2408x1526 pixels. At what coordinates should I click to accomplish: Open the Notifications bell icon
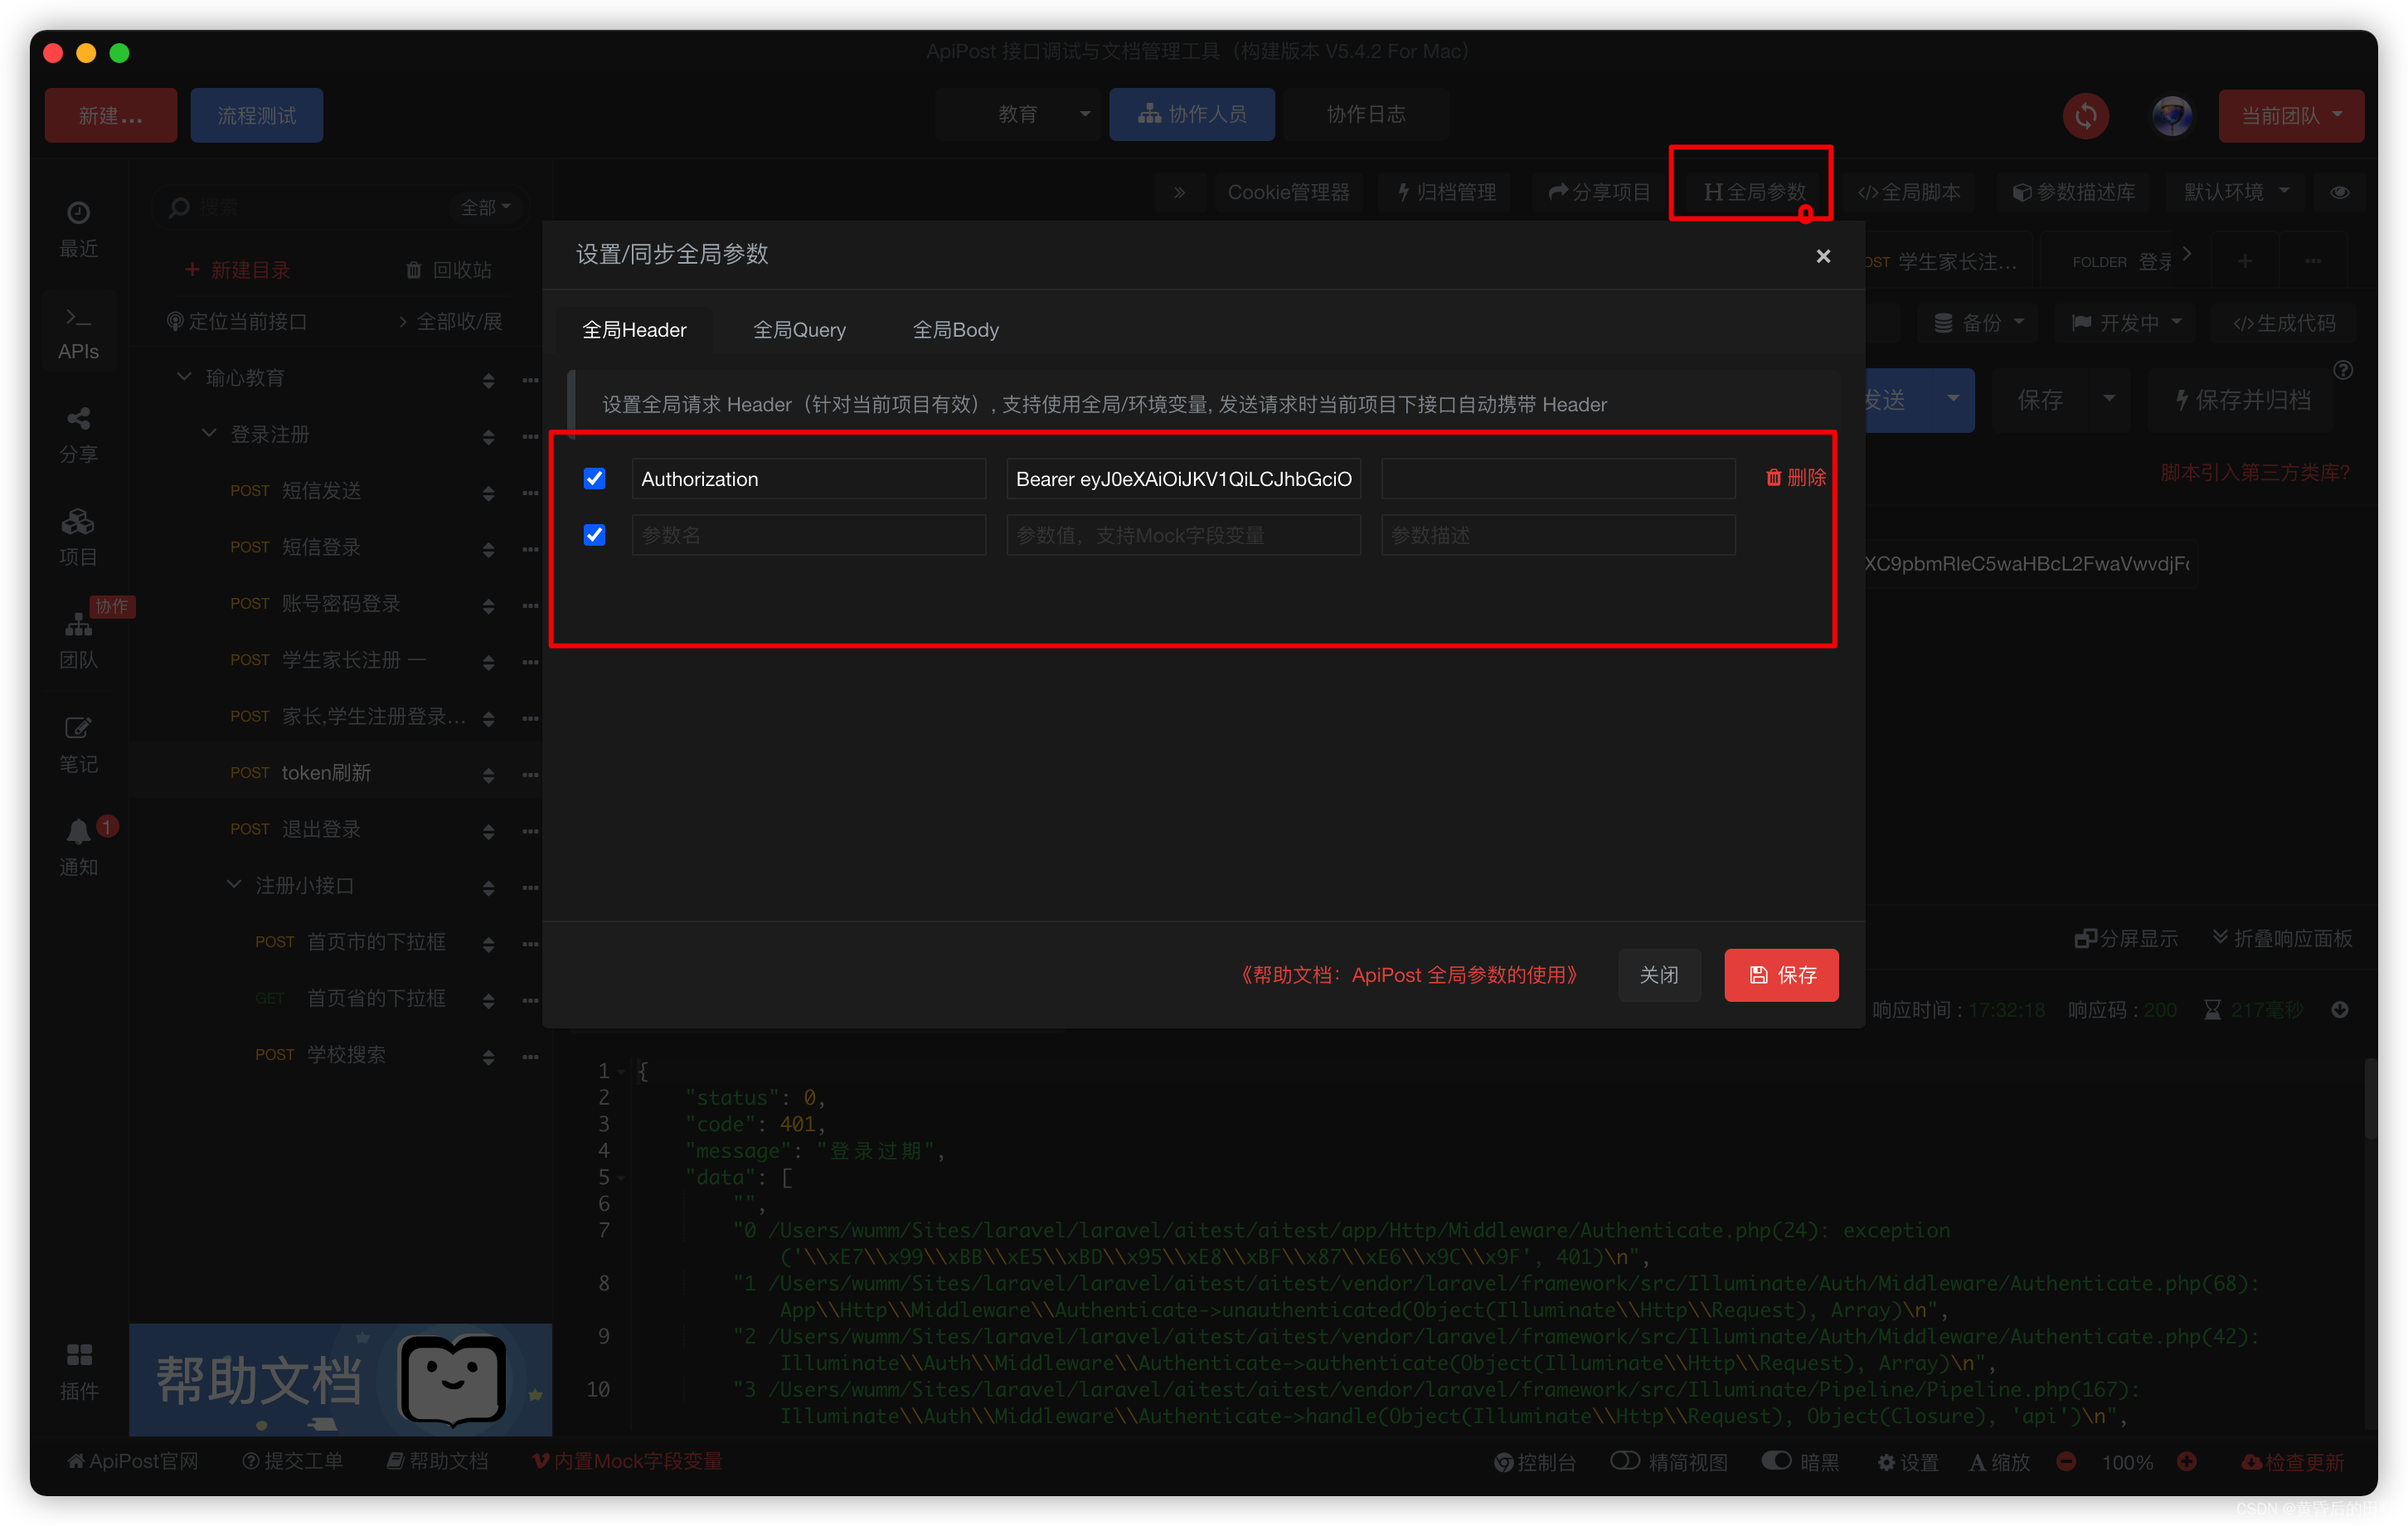tap(78, 831)
